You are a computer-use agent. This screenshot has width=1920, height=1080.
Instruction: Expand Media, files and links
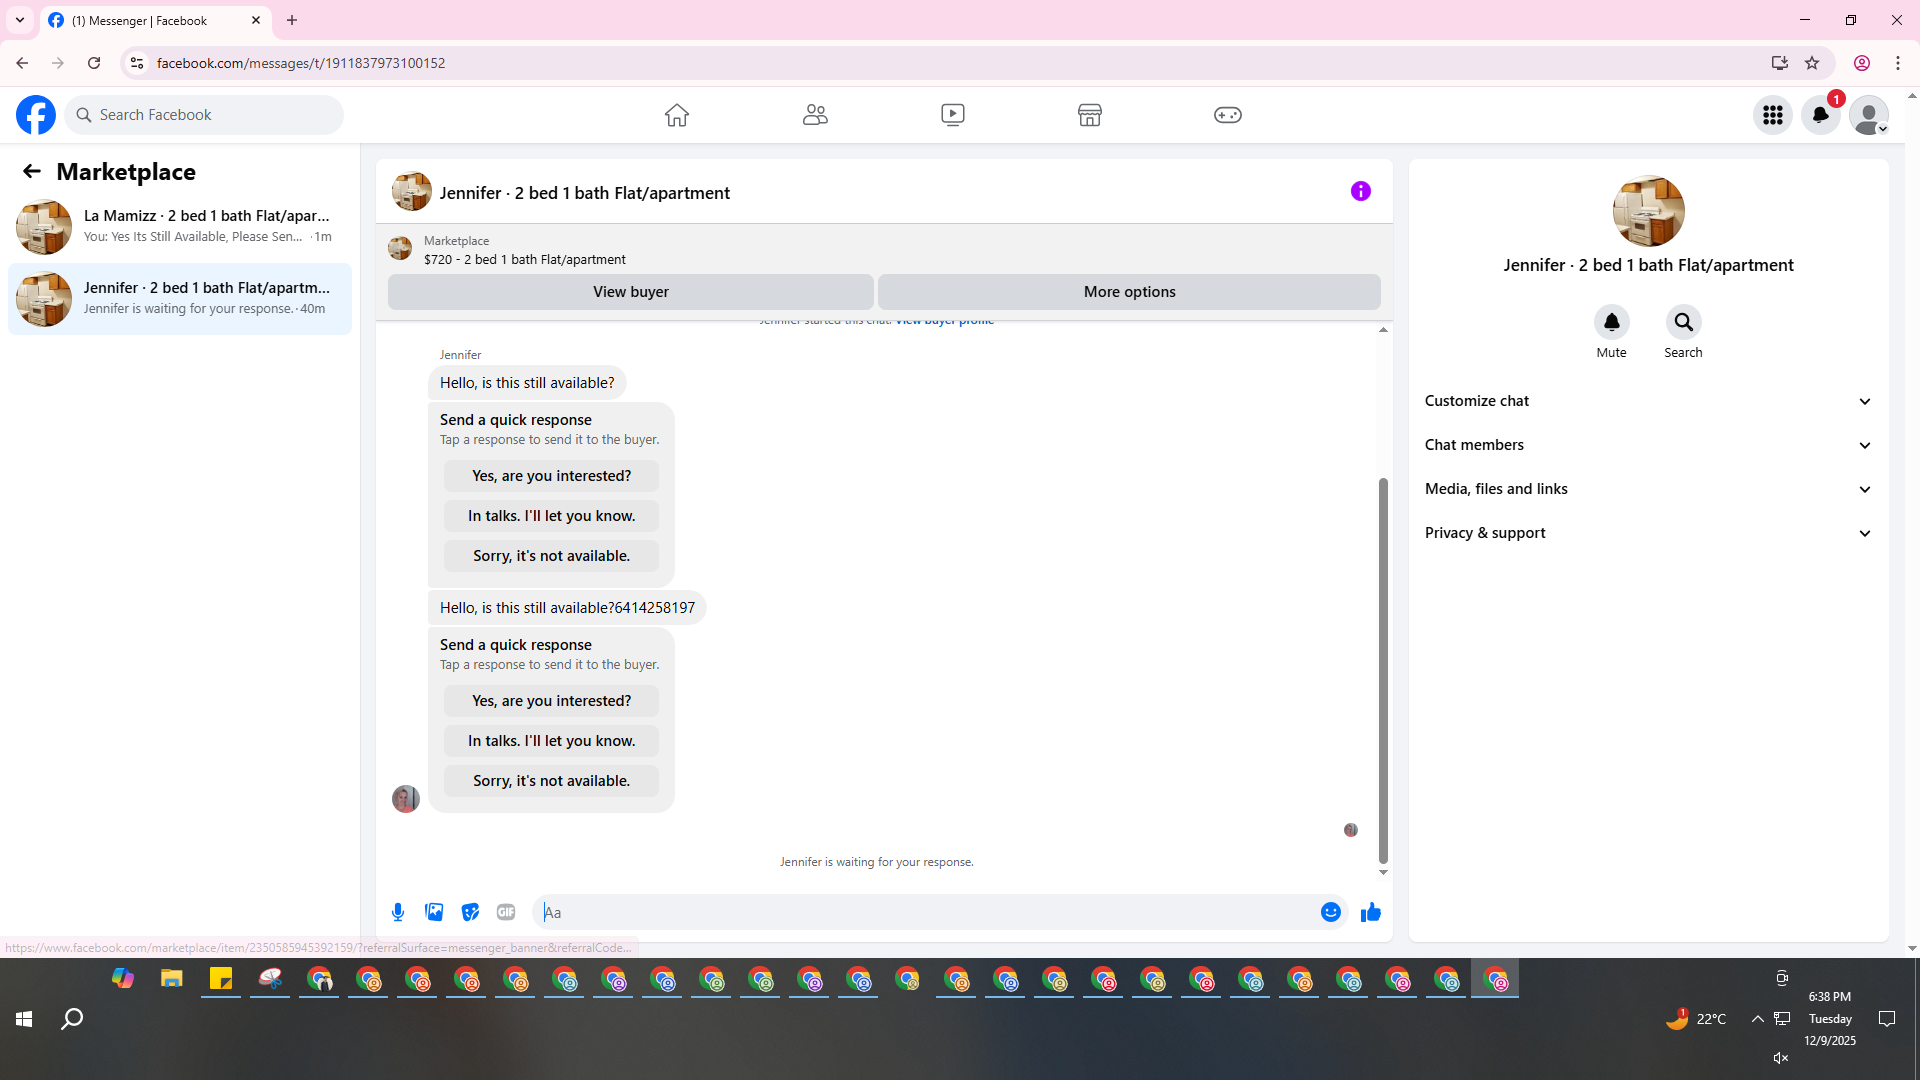coord(1648,489)
